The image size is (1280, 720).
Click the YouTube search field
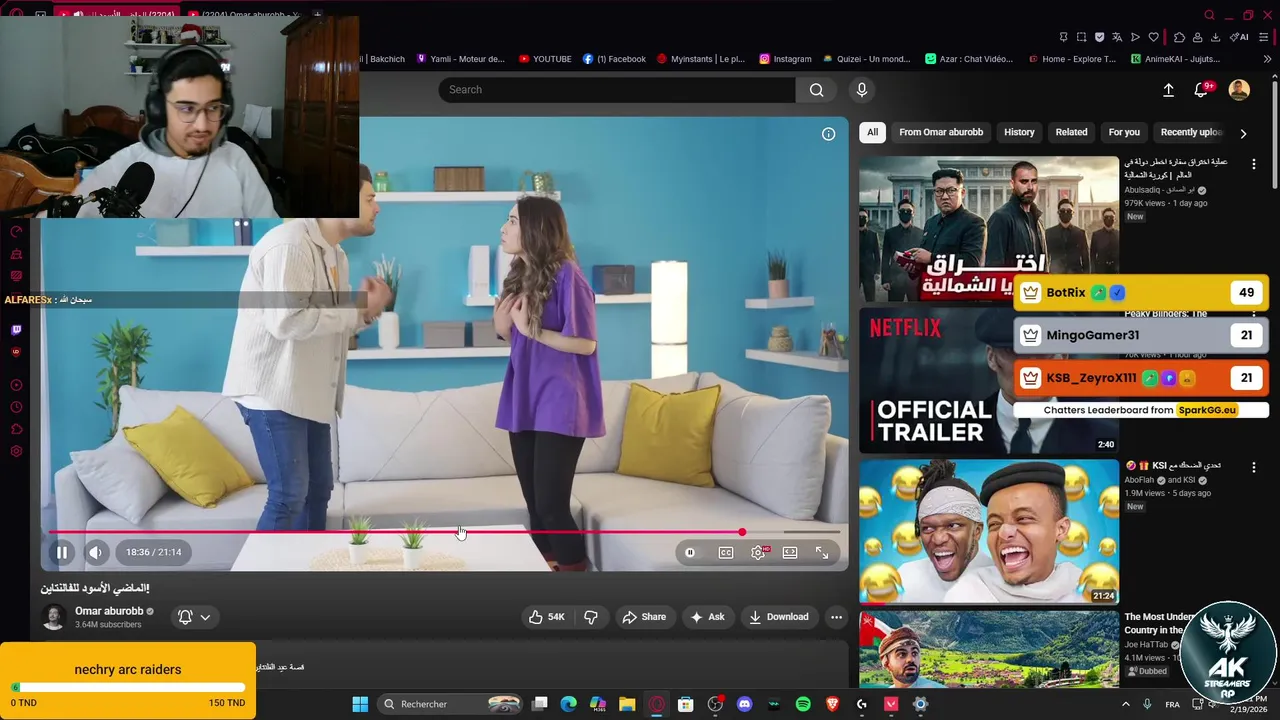[617, 90]
